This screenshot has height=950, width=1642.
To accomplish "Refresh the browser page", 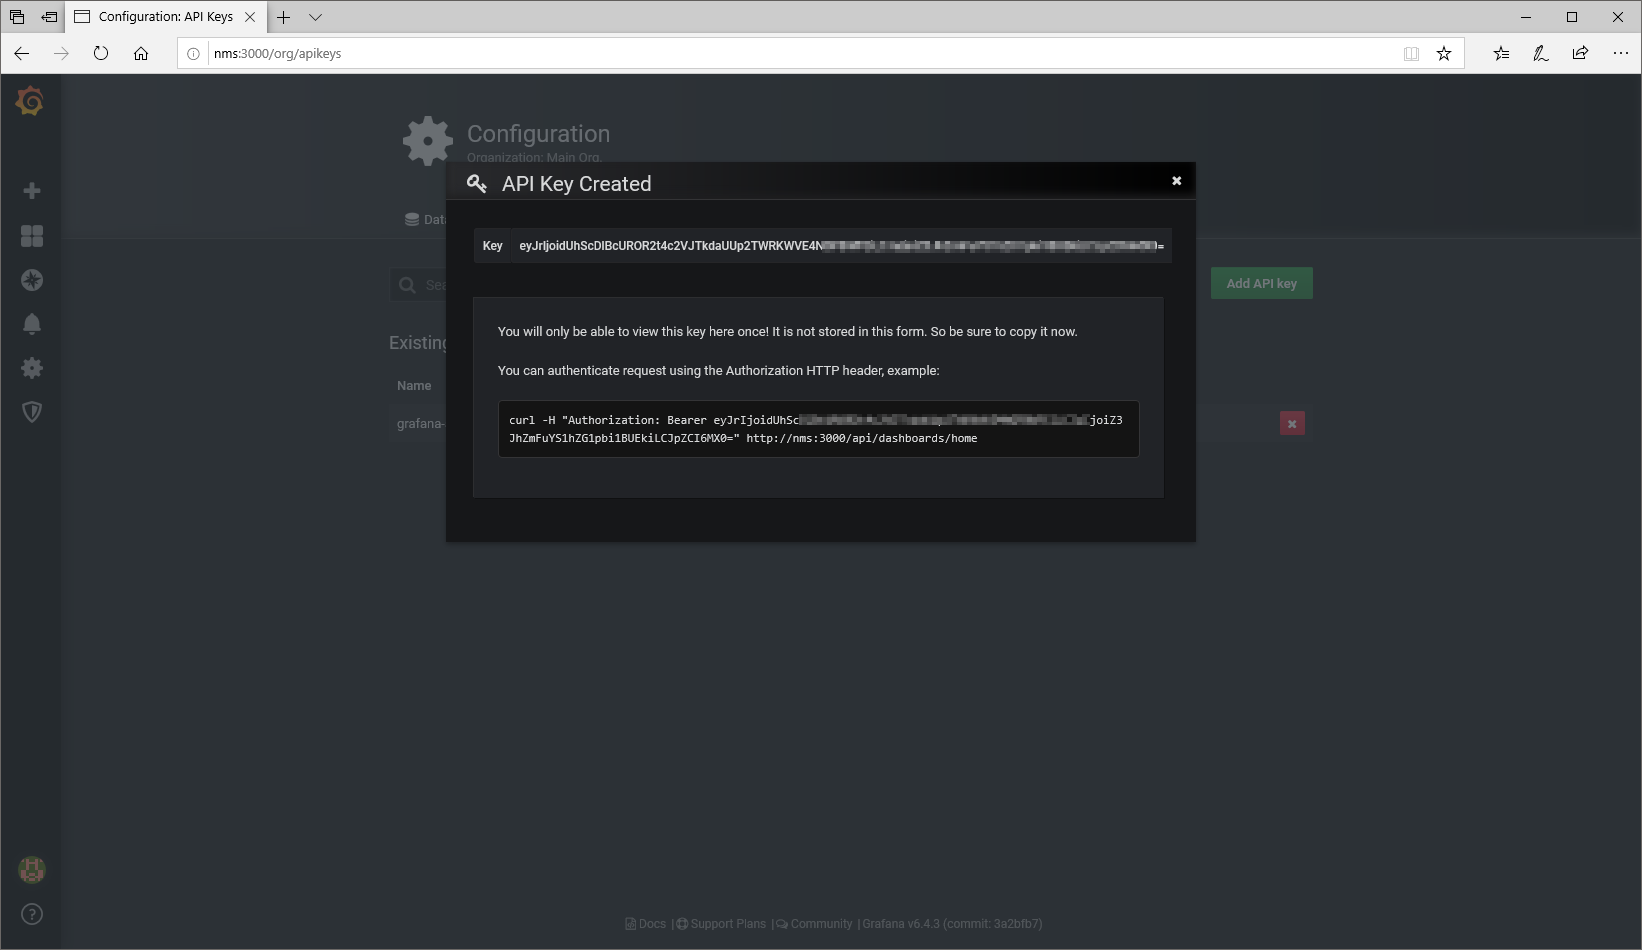I will coord(101,54).
